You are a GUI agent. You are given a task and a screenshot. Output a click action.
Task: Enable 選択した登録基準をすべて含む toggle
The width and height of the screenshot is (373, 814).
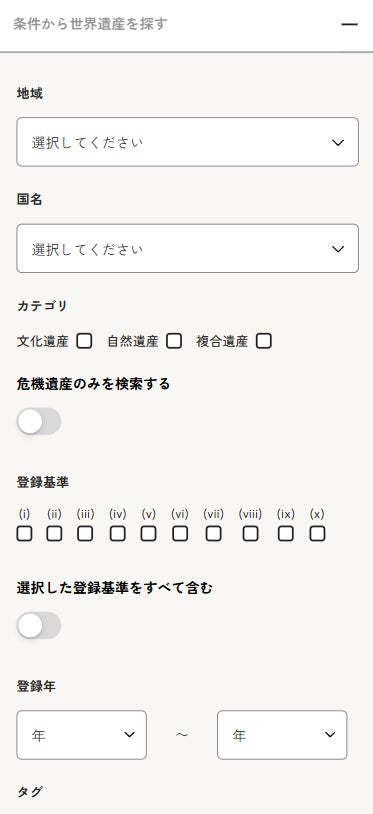(x=39, y=626)
